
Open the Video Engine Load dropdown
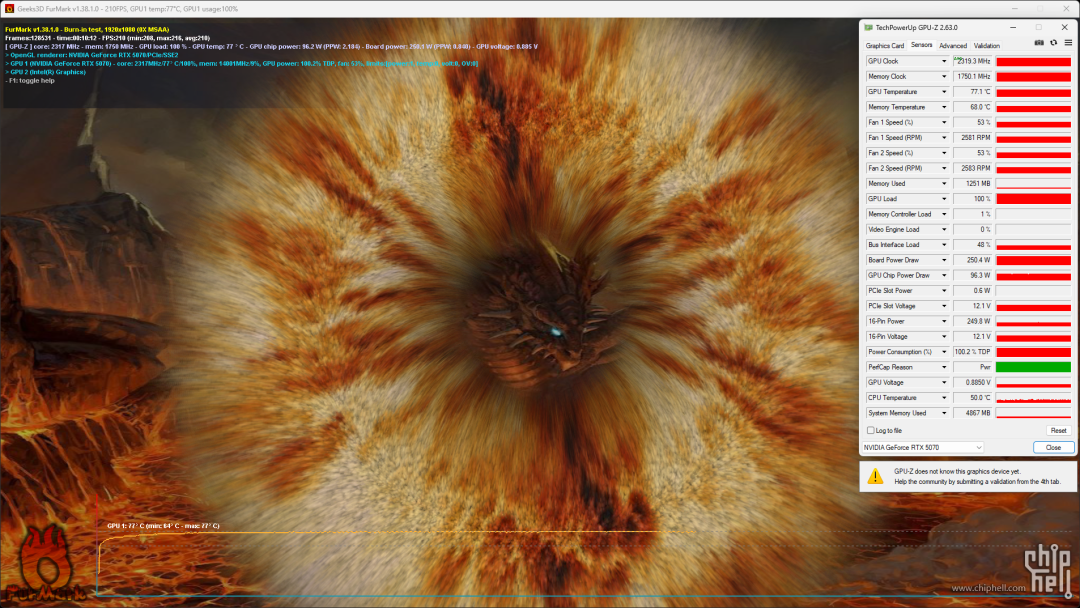tap(944, 229)
